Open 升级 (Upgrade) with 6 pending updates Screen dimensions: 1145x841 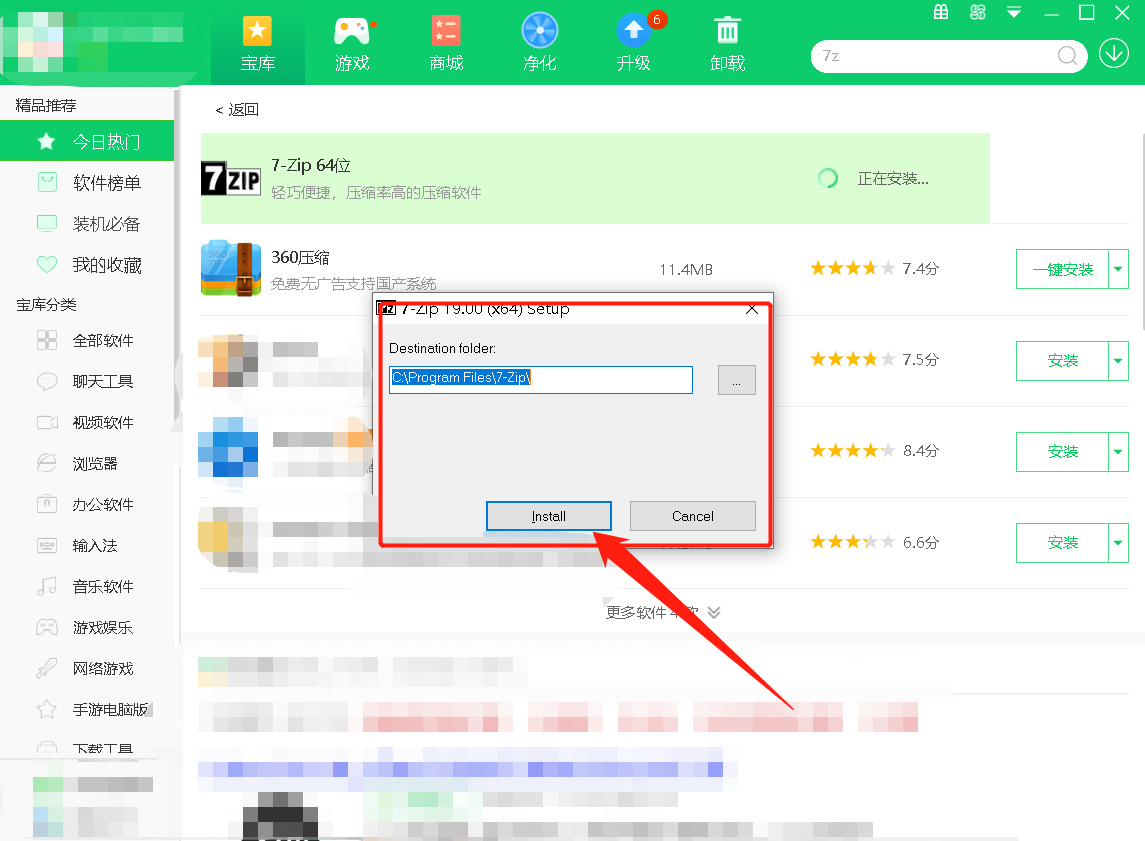633,42
